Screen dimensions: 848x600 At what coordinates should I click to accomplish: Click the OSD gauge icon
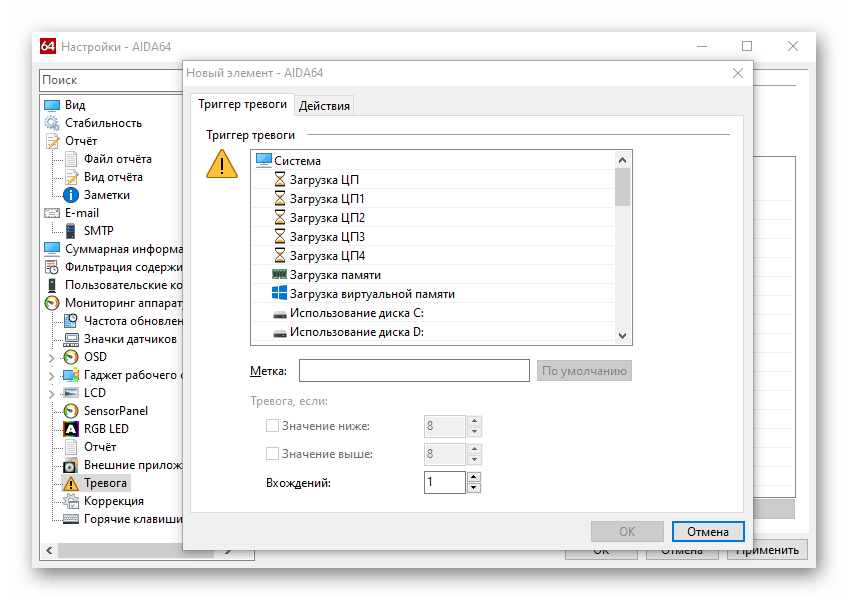point(71,357)
